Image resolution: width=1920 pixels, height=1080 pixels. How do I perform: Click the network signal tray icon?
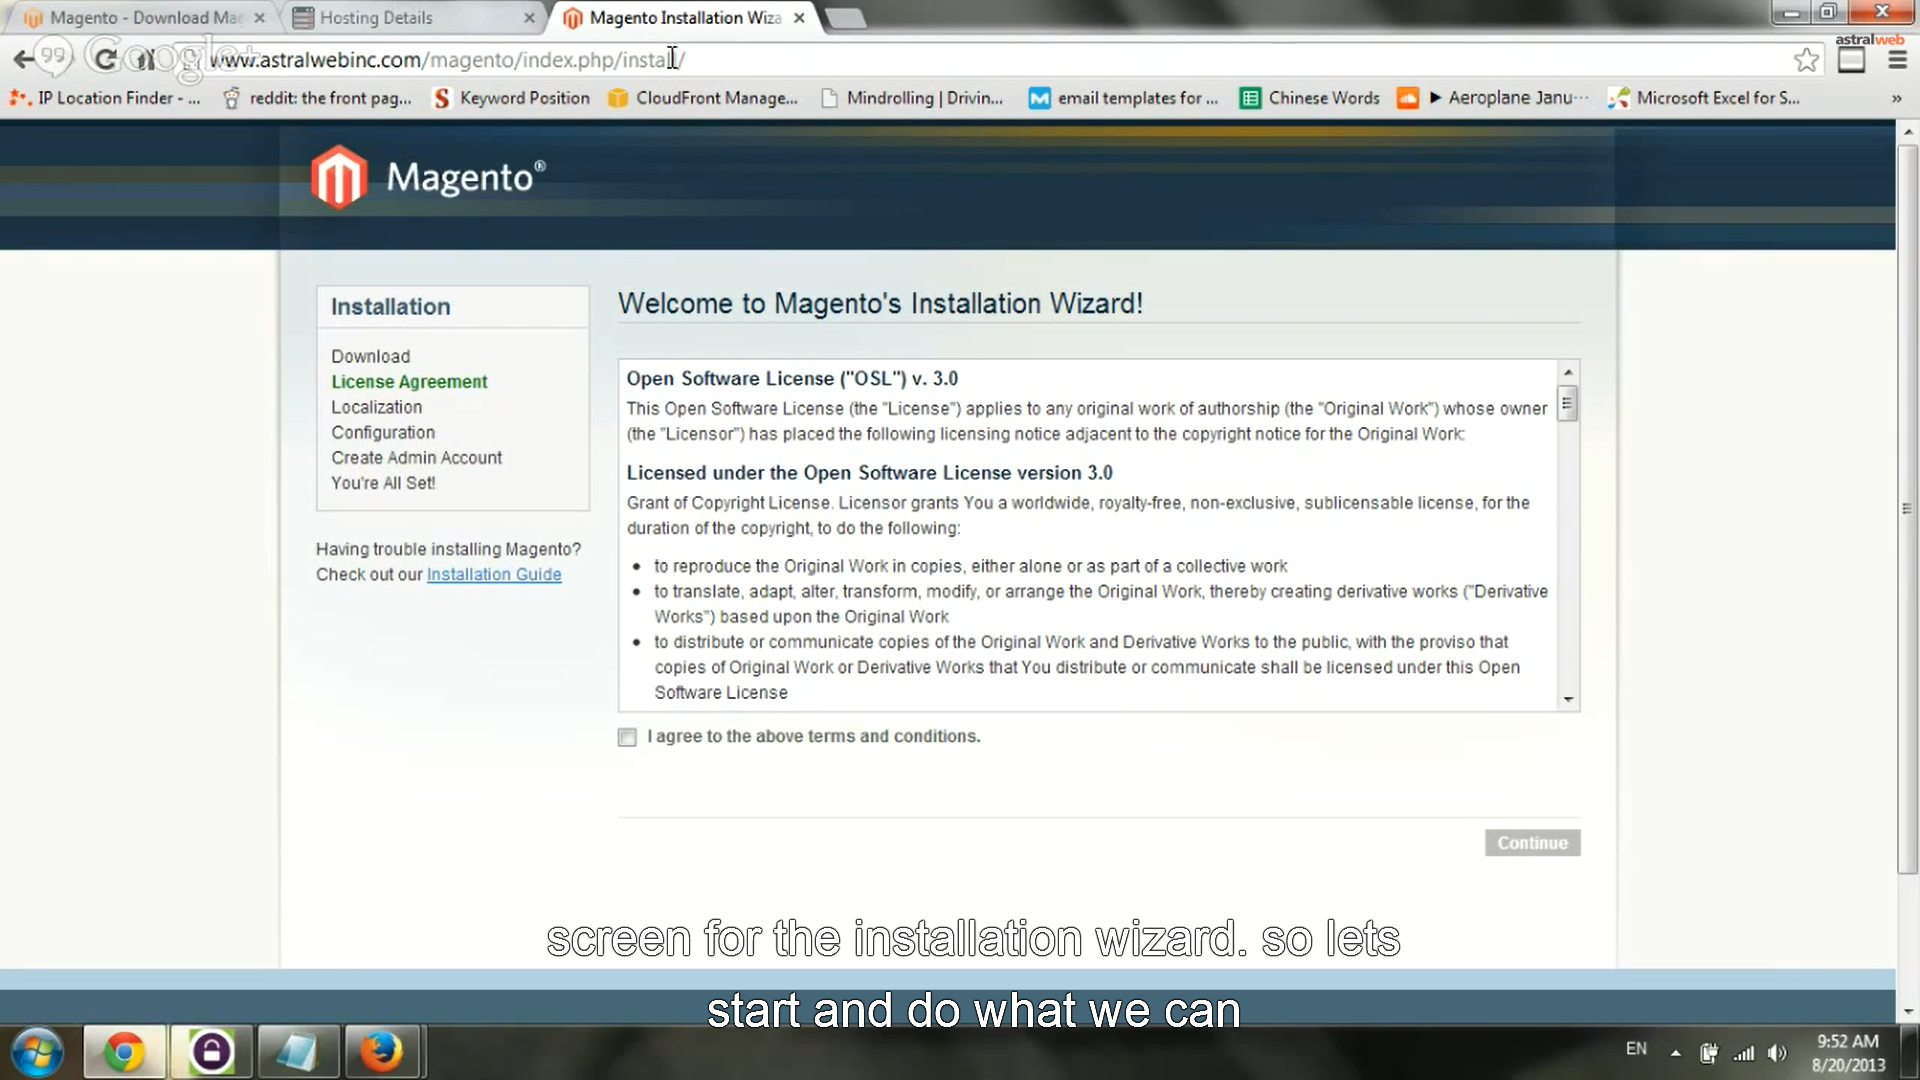[1744, 1053]
